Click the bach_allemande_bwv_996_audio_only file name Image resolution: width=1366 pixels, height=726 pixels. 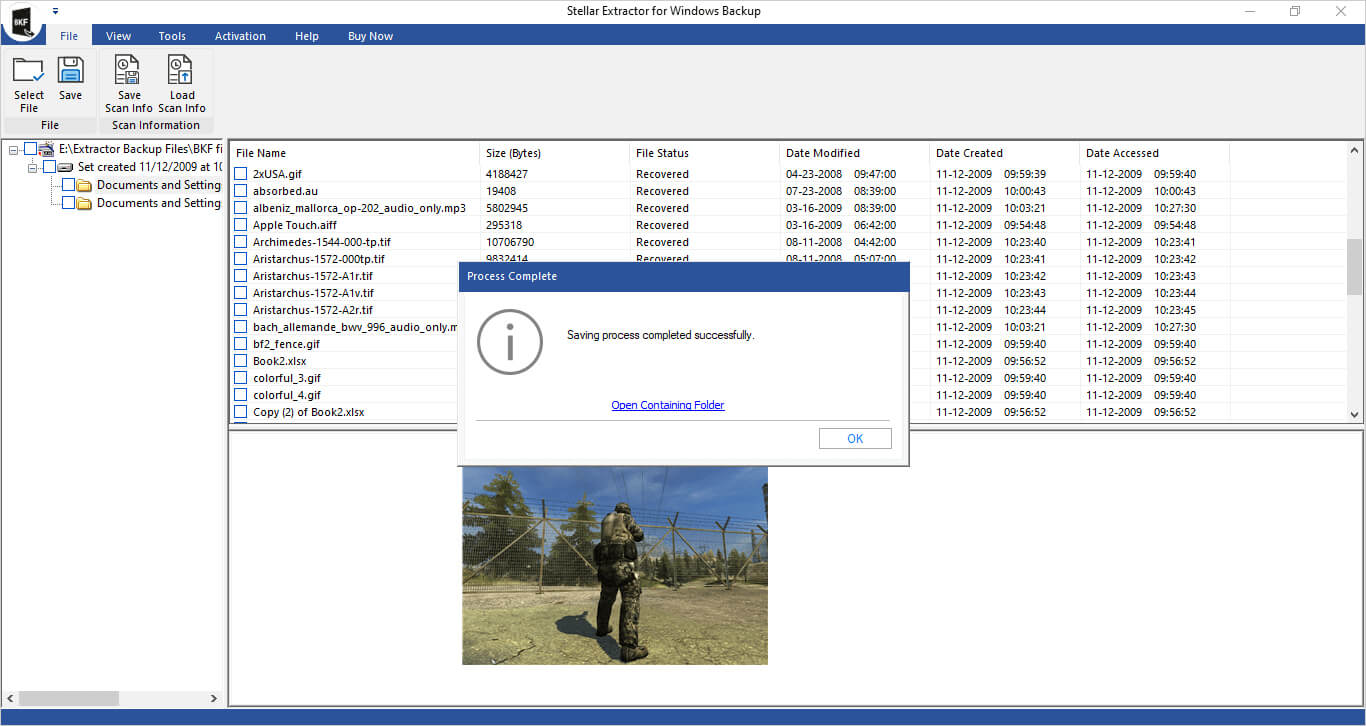tap(355, 327)
